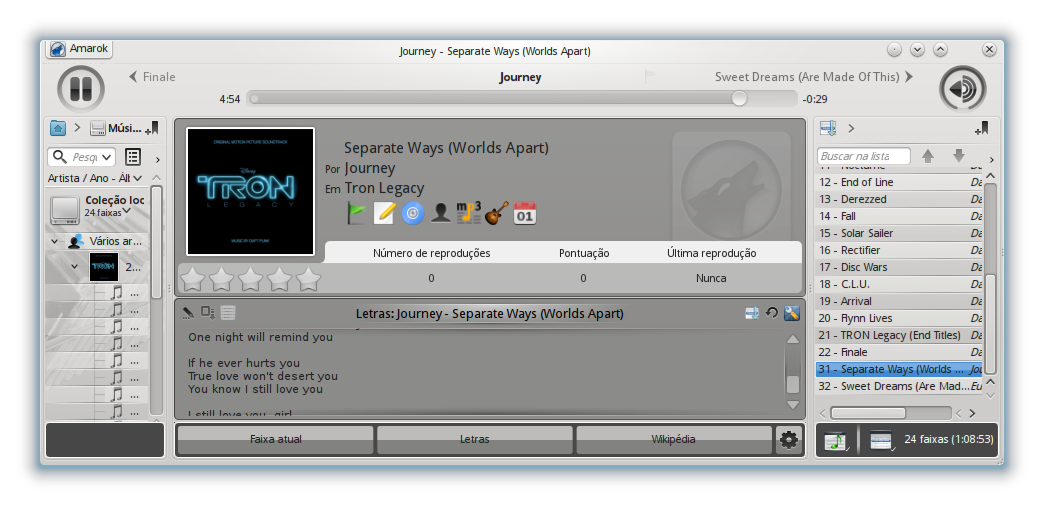Image resolution: width=1044 pixels, height=505 pixels.
Task: Open playlist queue layout icon in footer
Action: click(881, 440)
